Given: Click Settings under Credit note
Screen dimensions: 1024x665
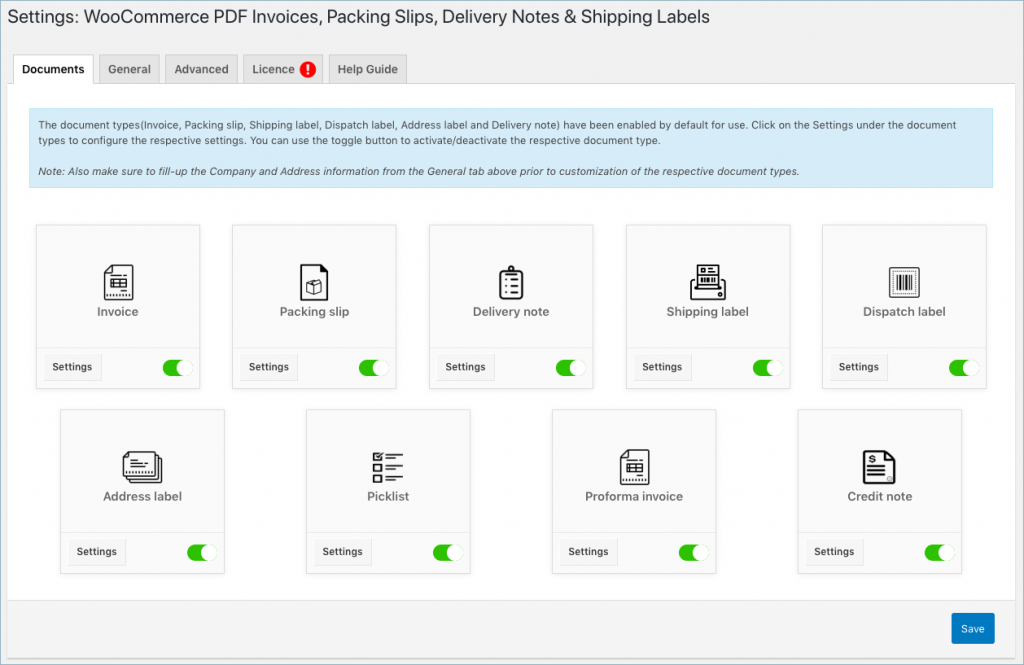Looking at the screenshot, I should pos(834,552).
